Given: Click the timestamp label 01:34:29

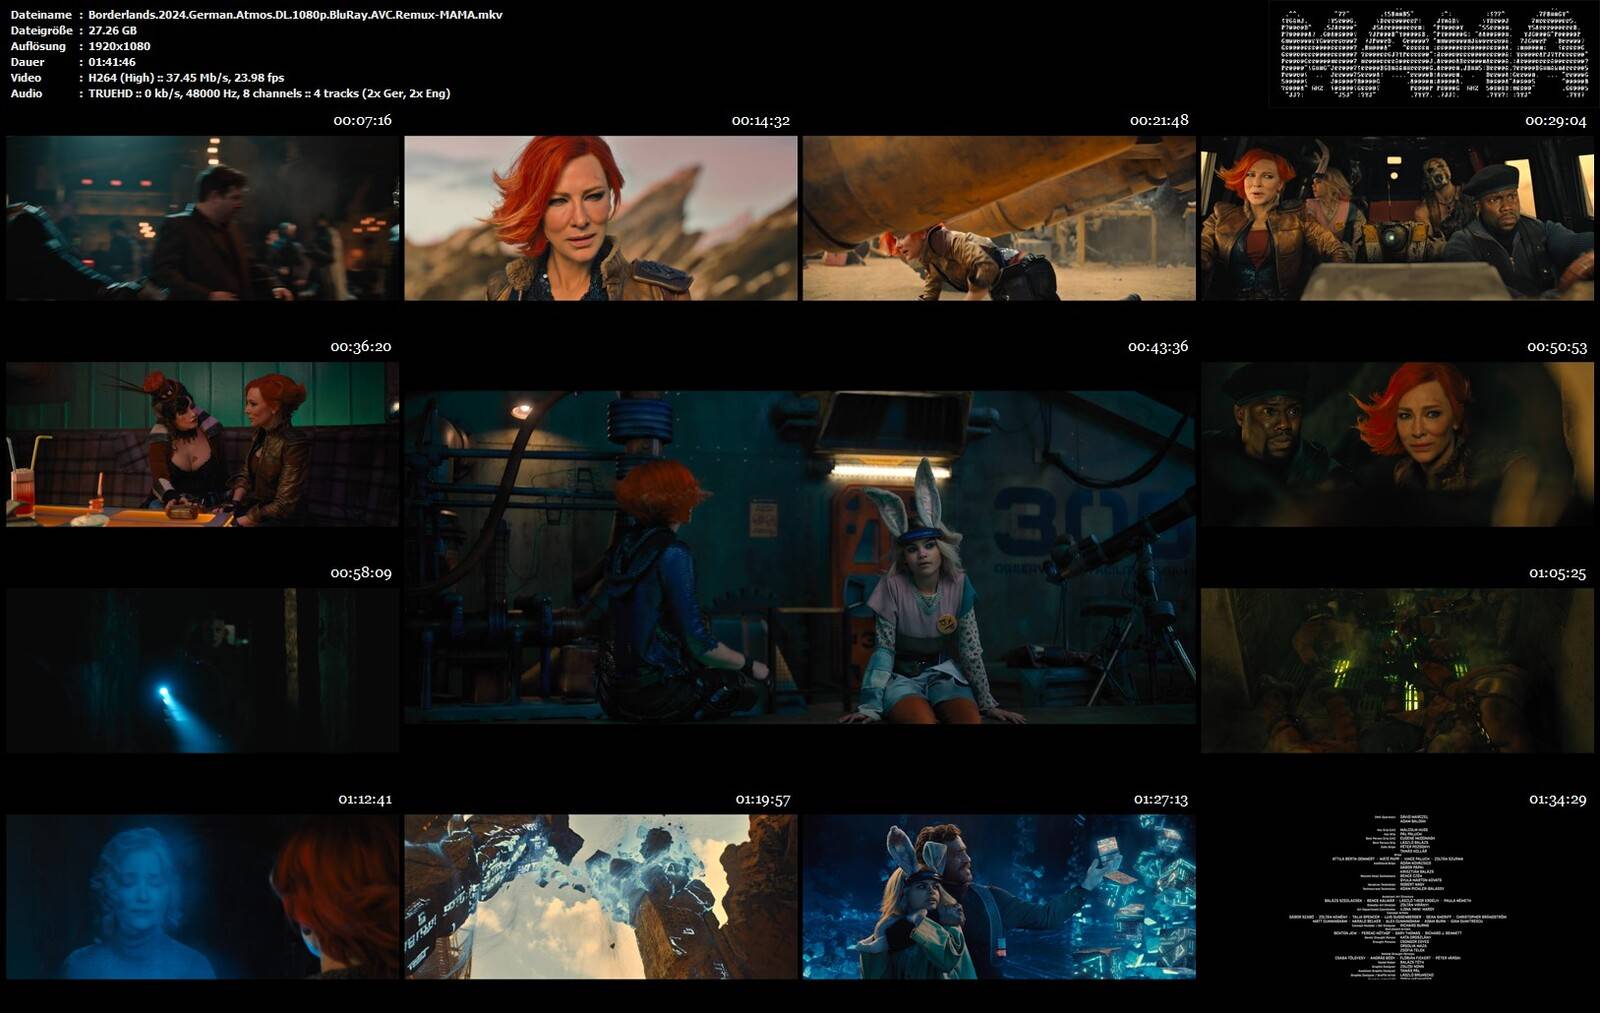Looking at the screenshot, I should tap(1557, 800).
